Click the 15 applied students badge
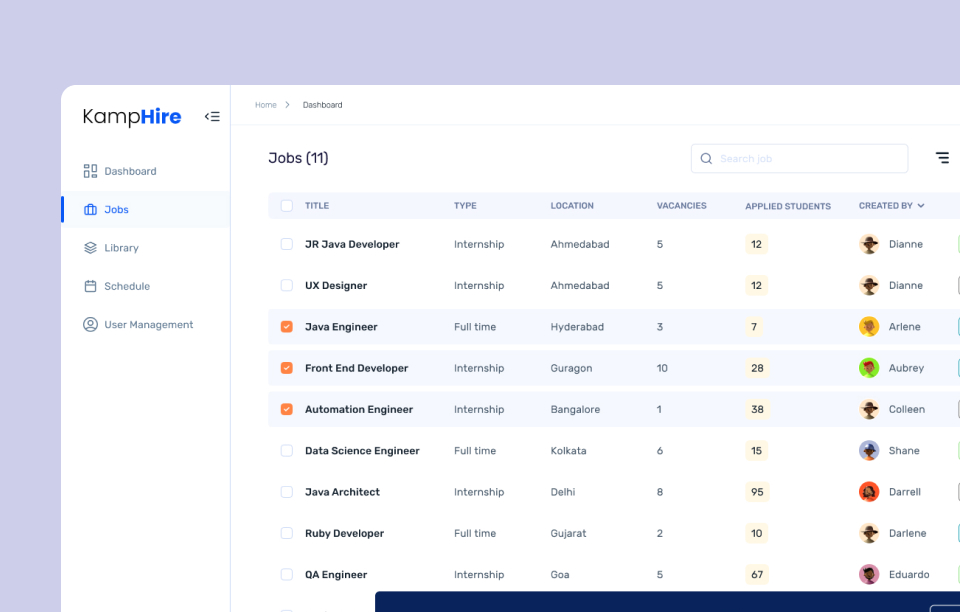This screenshot has height=612, width=960. point(757,450)
